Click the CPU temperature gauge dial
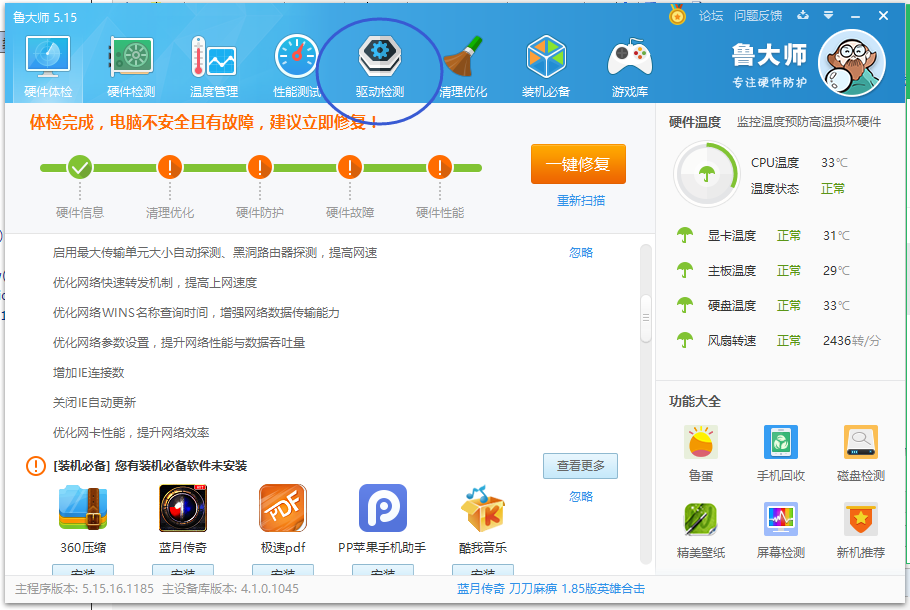Viewport: 910px width, 610px height. point(706,174)
